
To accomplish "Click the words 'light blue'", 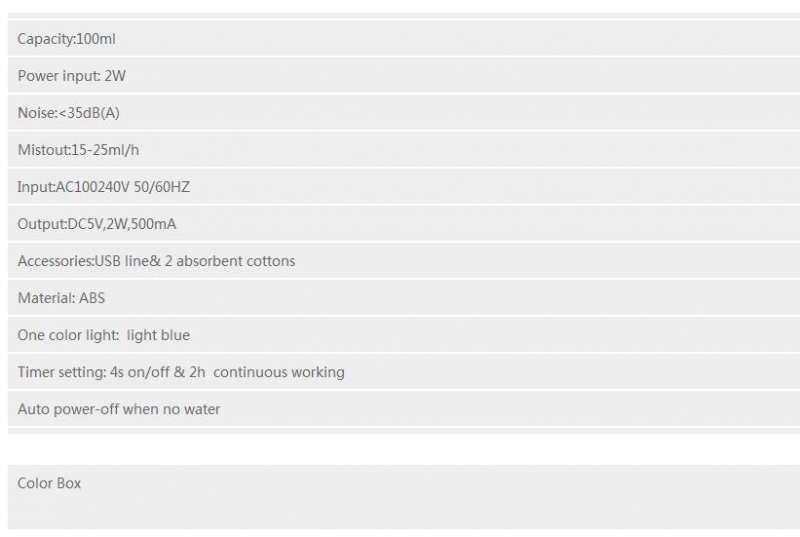I will pos(158,335).
